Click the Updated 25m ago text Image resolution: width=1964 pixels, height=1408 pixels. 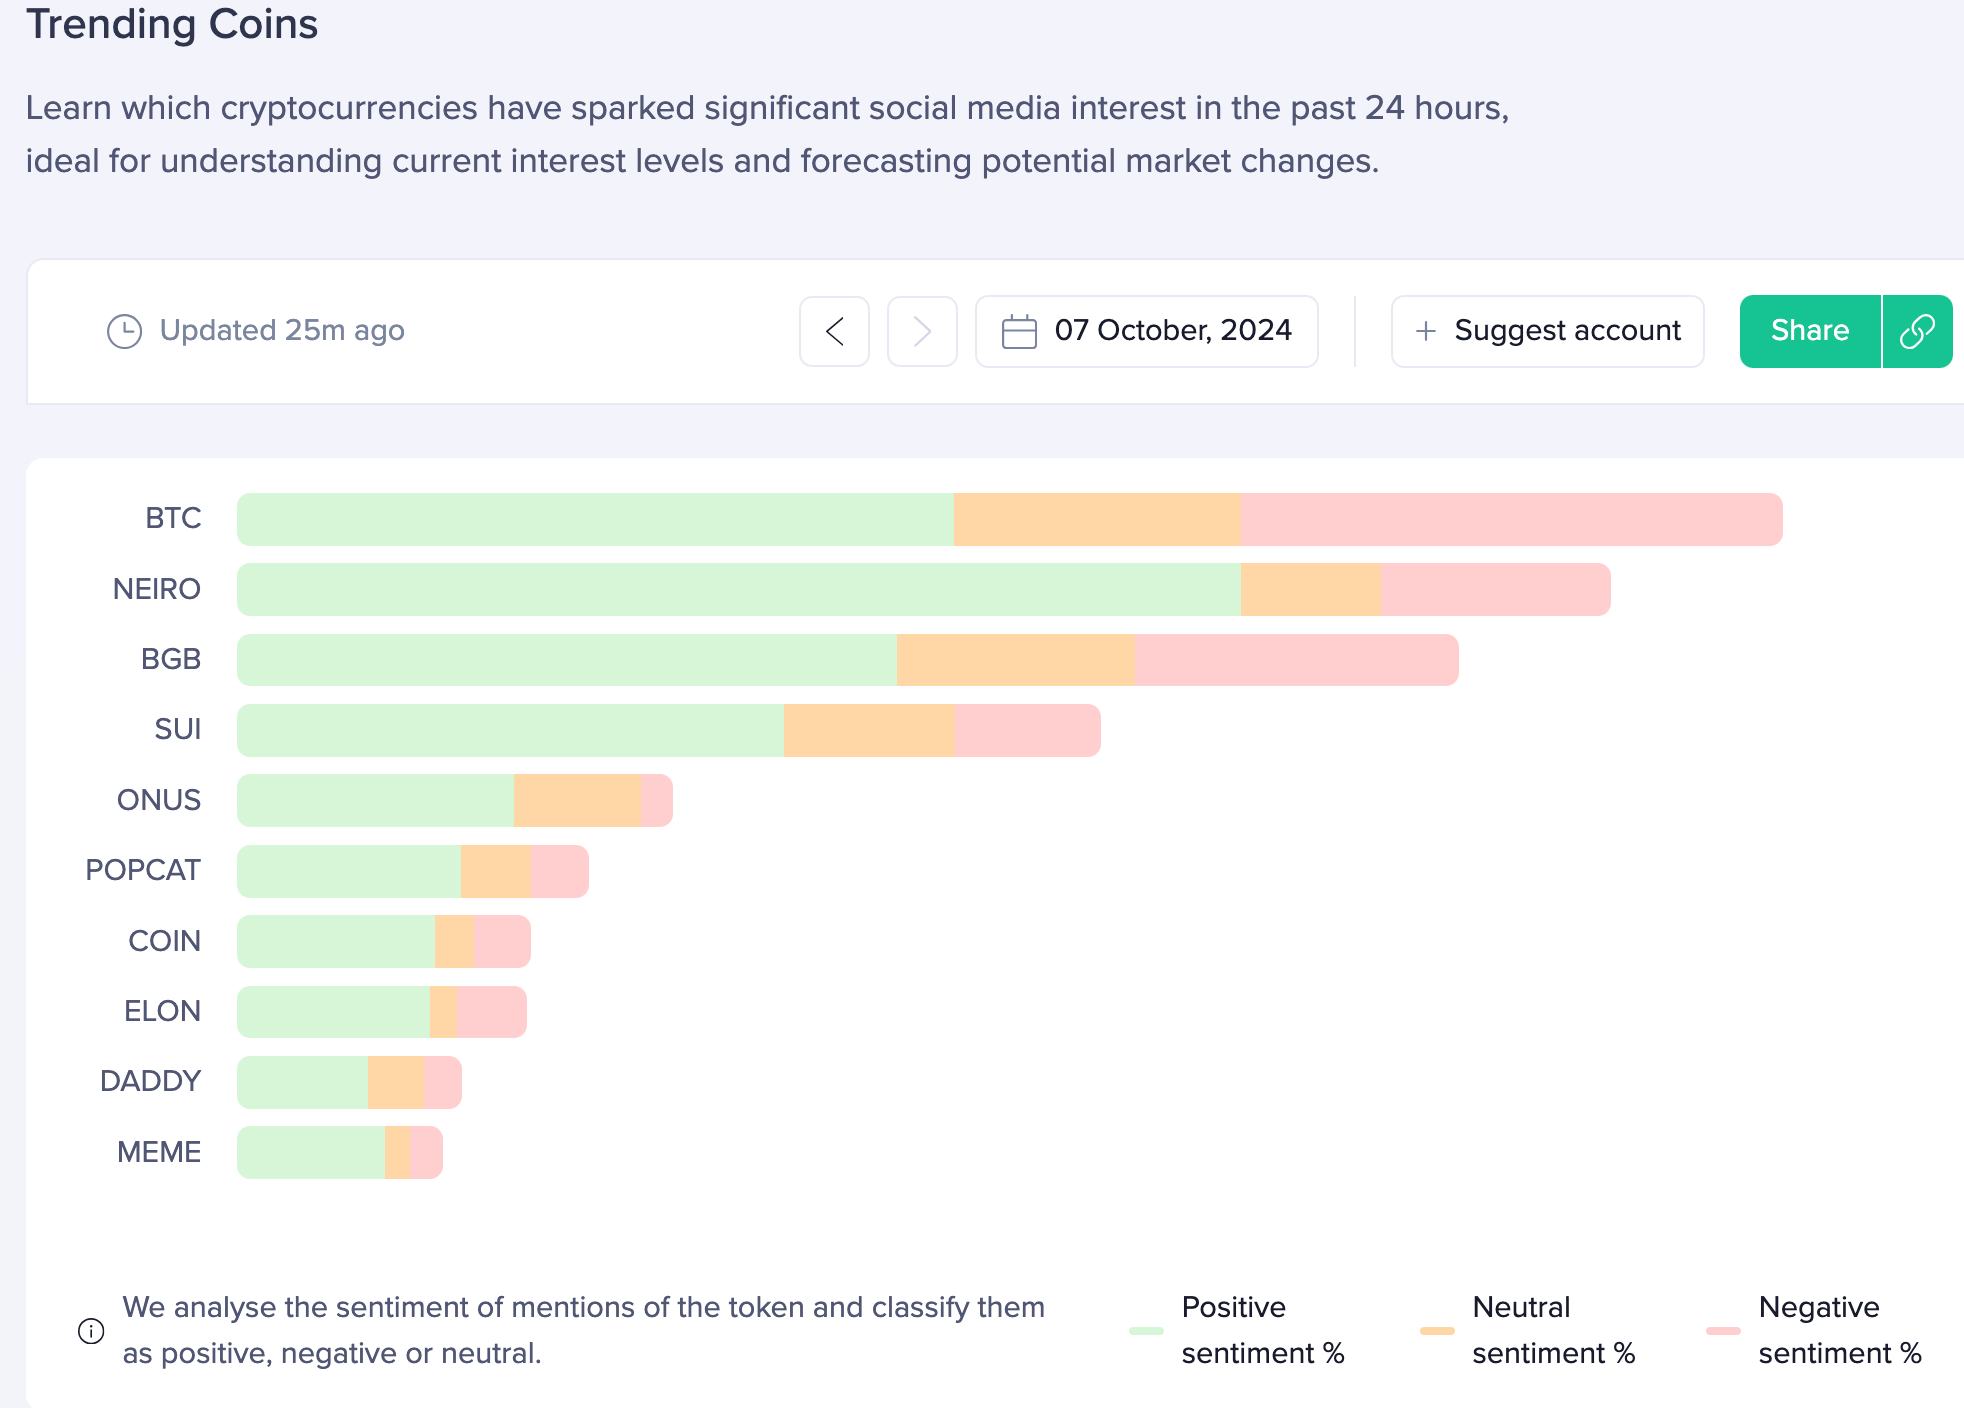(x=282, y=330)
